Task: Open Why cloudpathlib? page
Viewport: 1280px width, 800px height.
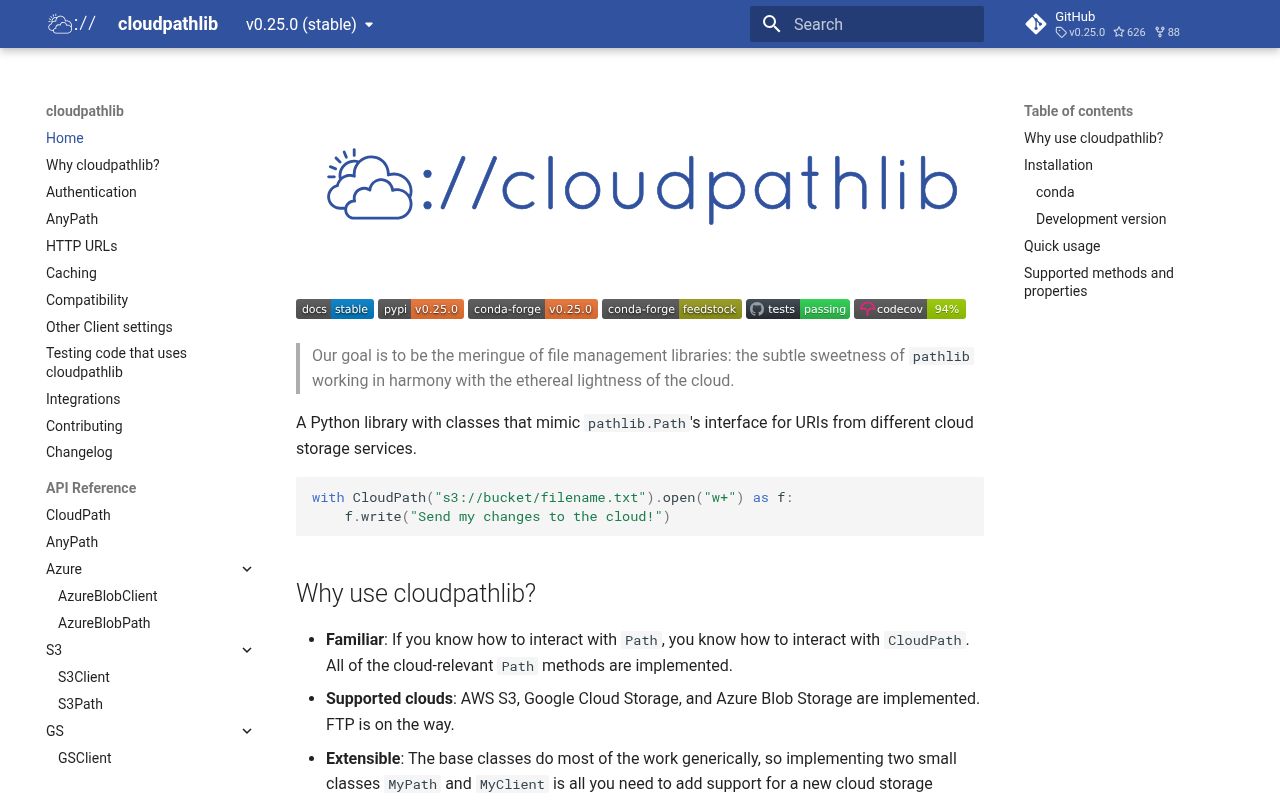Action: click(103, 165)
